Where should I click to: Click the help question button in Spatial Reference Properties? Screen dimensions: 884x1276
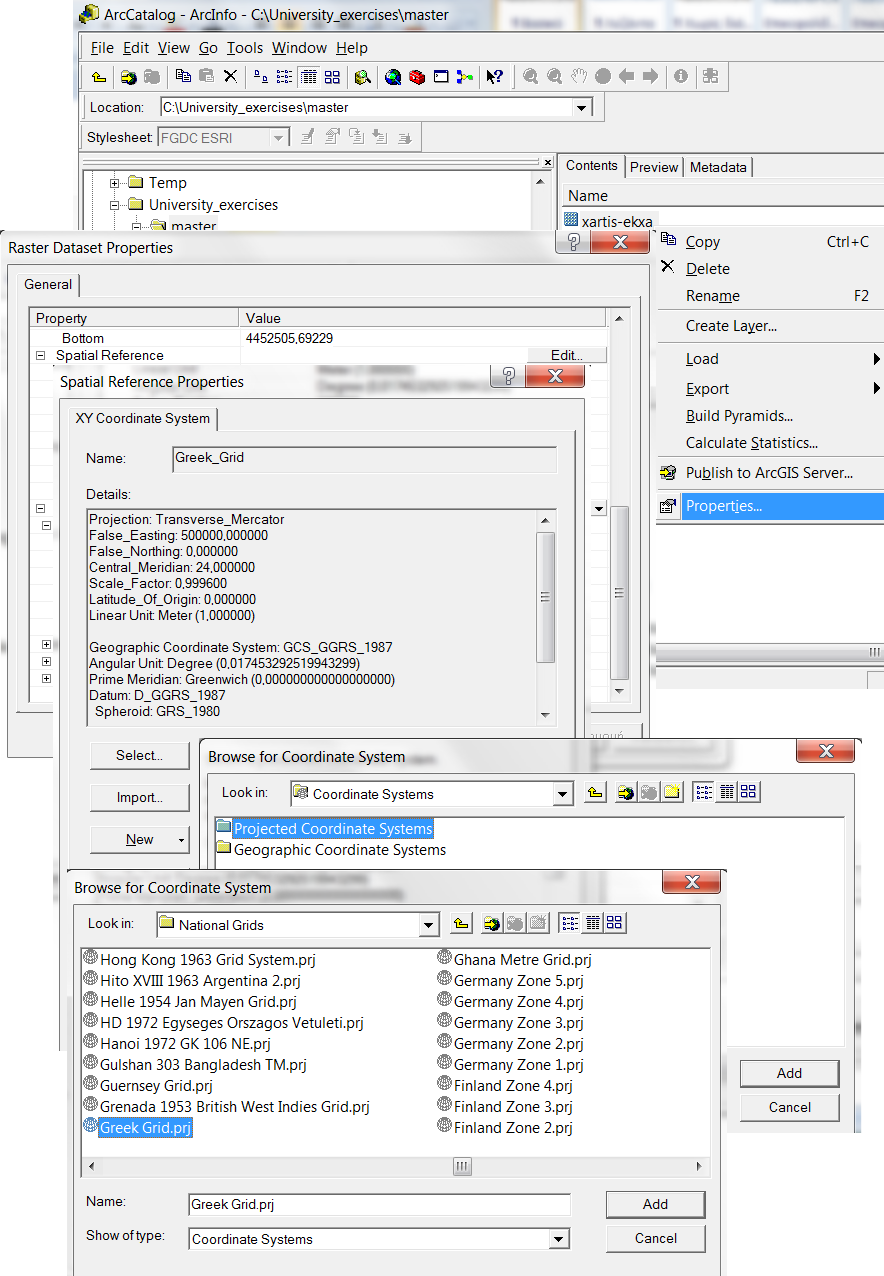(x=507, y=376)
